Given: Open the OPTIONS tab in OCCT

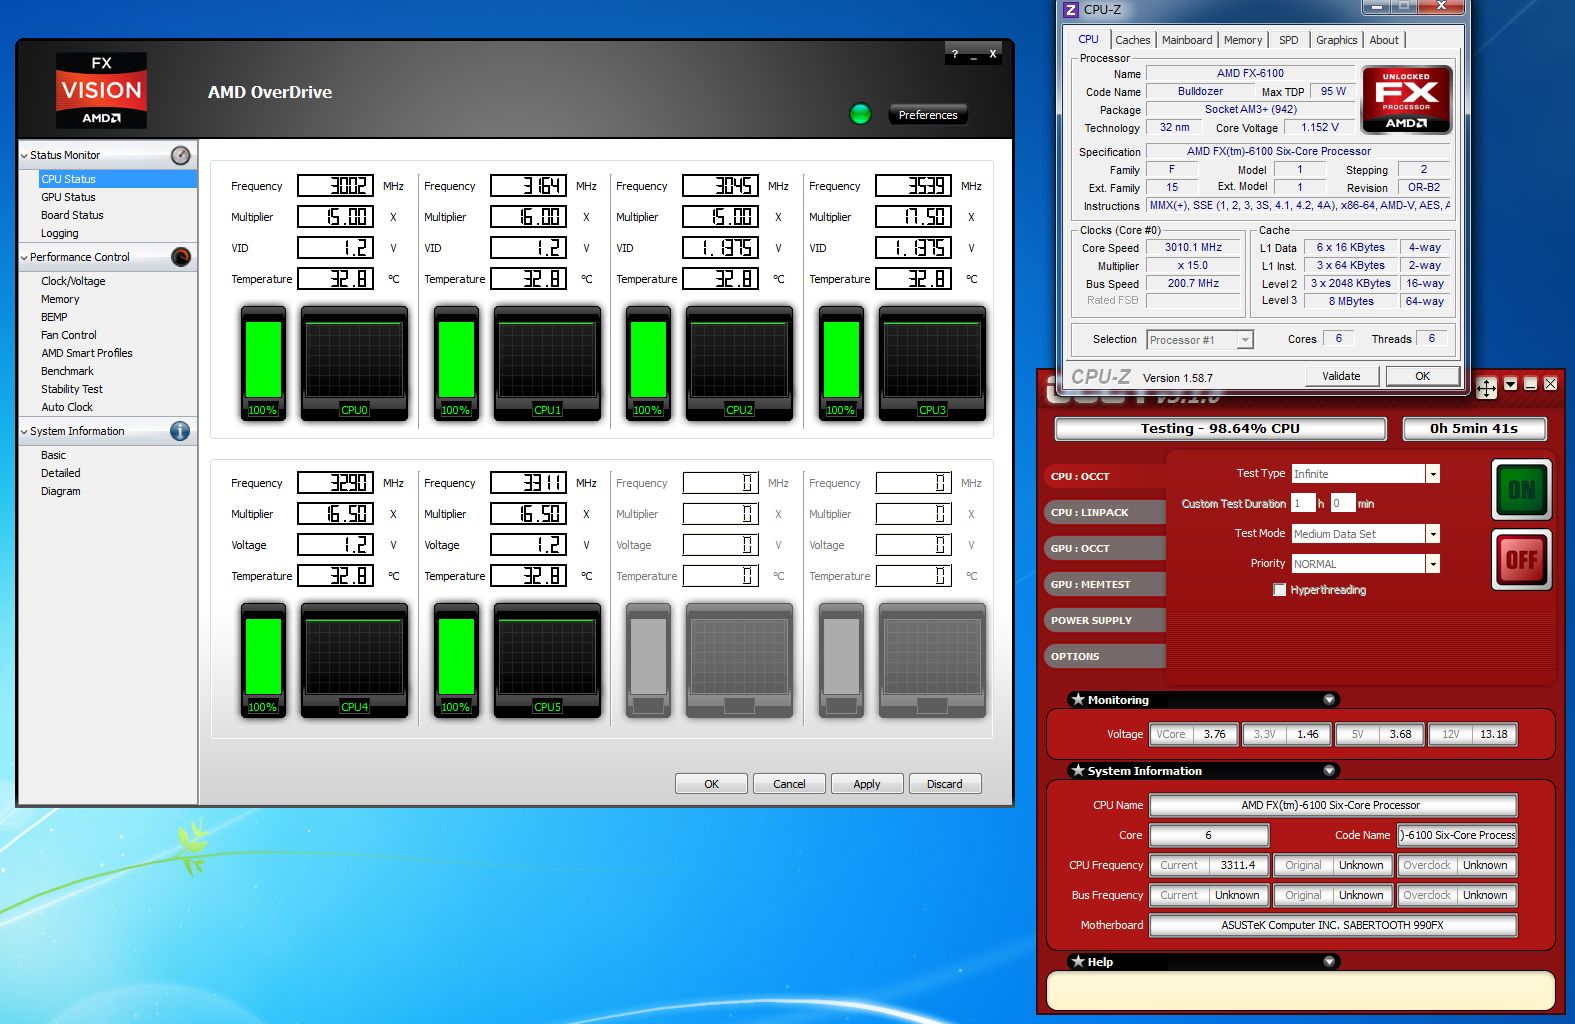Looking at the screenshot, I should (1105, 656).
